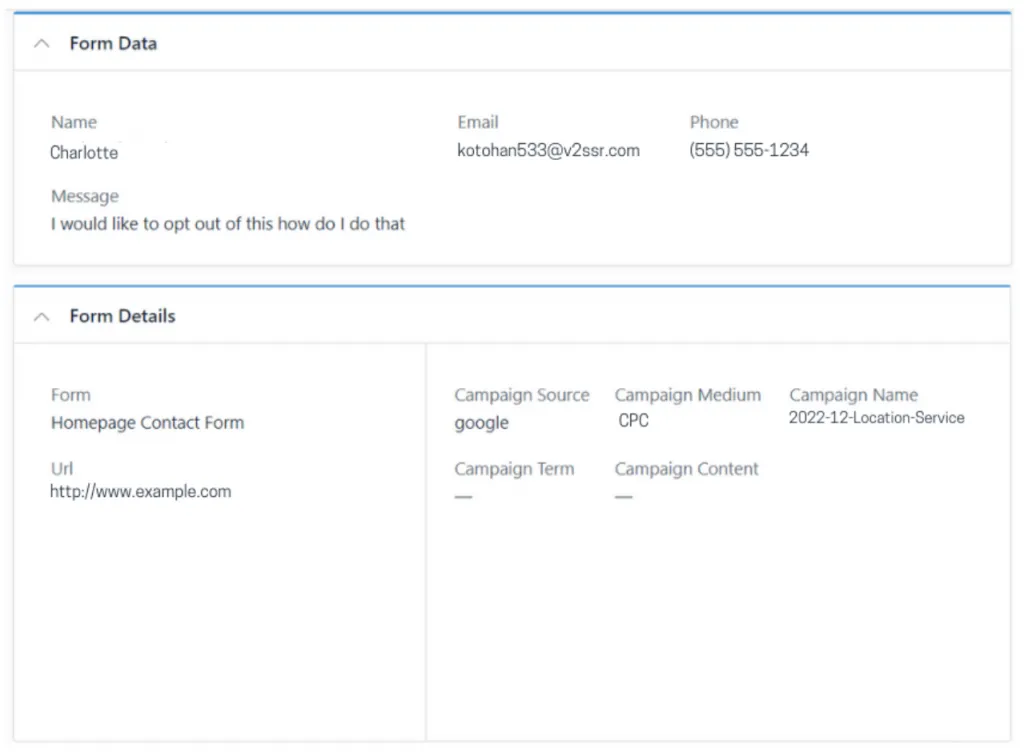
Task: Select the opt out message text
Action: (228, 224)
